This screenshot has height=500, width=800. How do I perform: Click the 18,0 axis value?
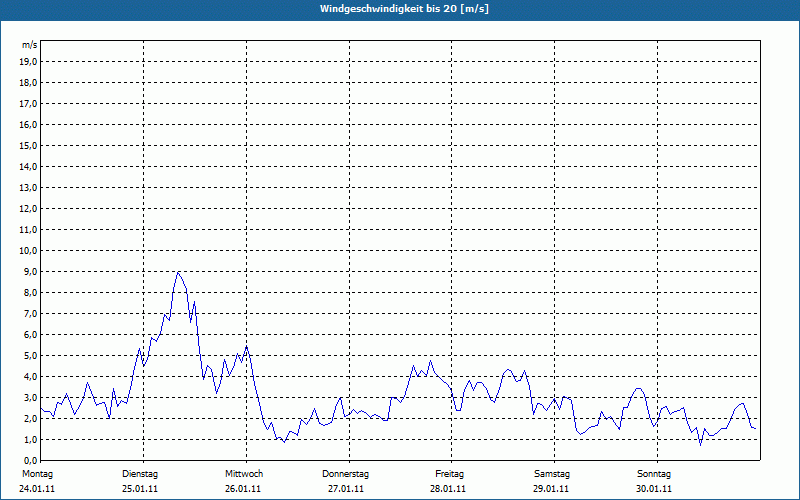(29, 83)
